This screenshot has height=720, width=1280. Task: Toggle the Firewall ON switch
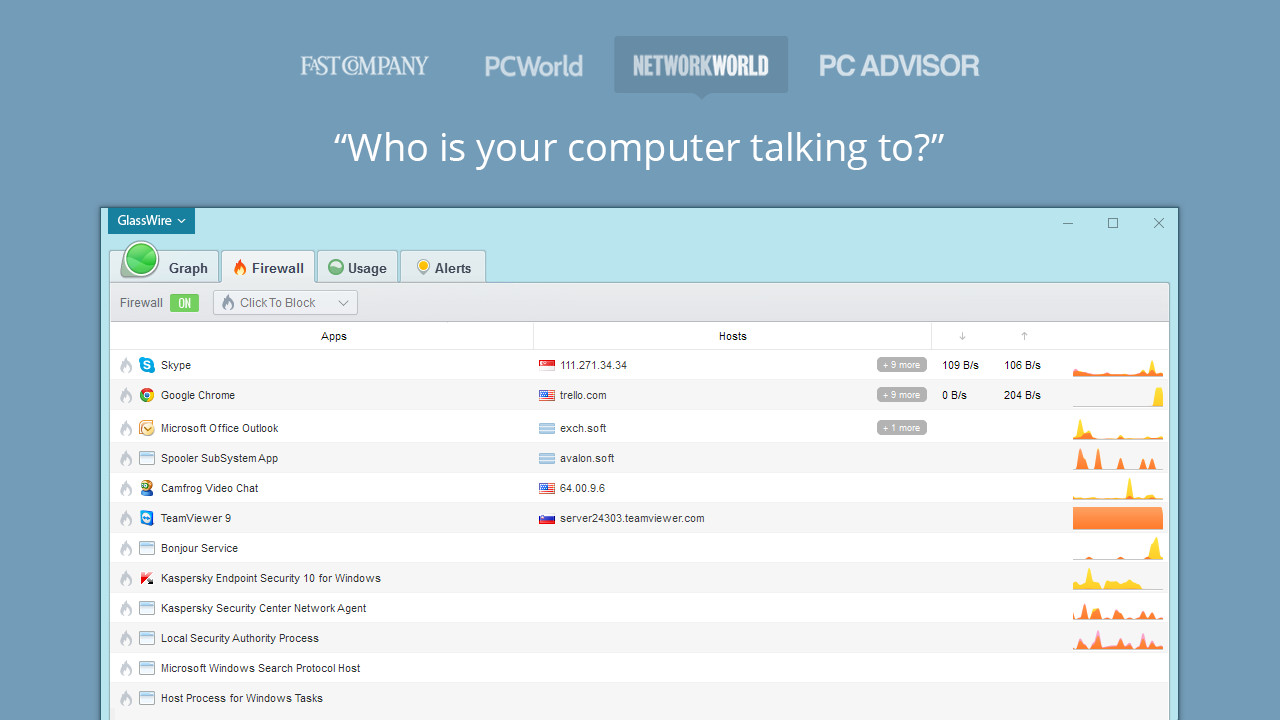pos(184,302)
